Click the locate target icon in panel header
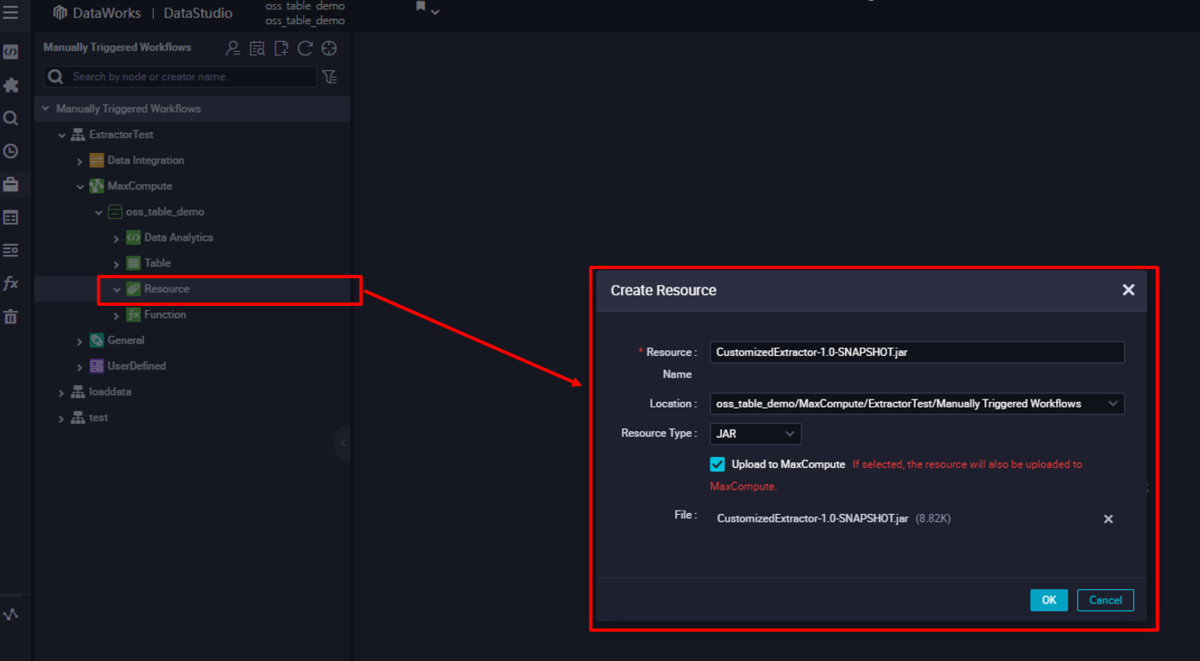This screenshot has width=1200, height=661. click(x=329, y=48)
